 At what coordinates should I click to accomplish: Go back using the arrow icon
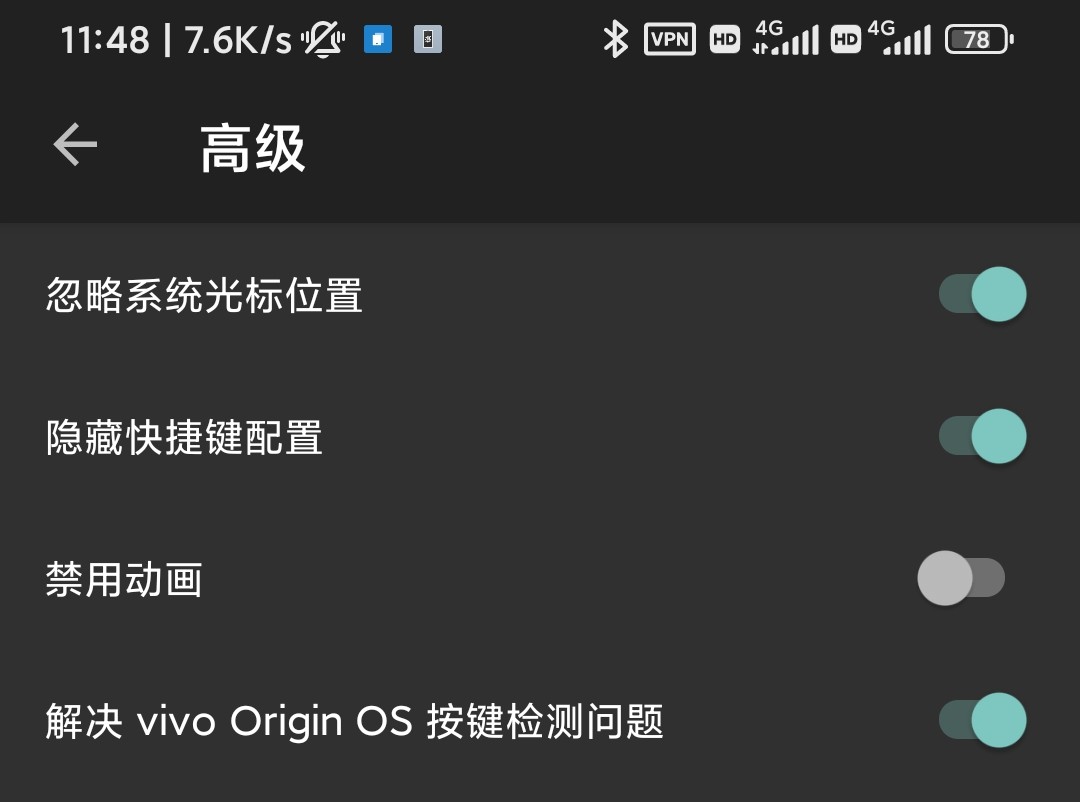pos(75,145)
